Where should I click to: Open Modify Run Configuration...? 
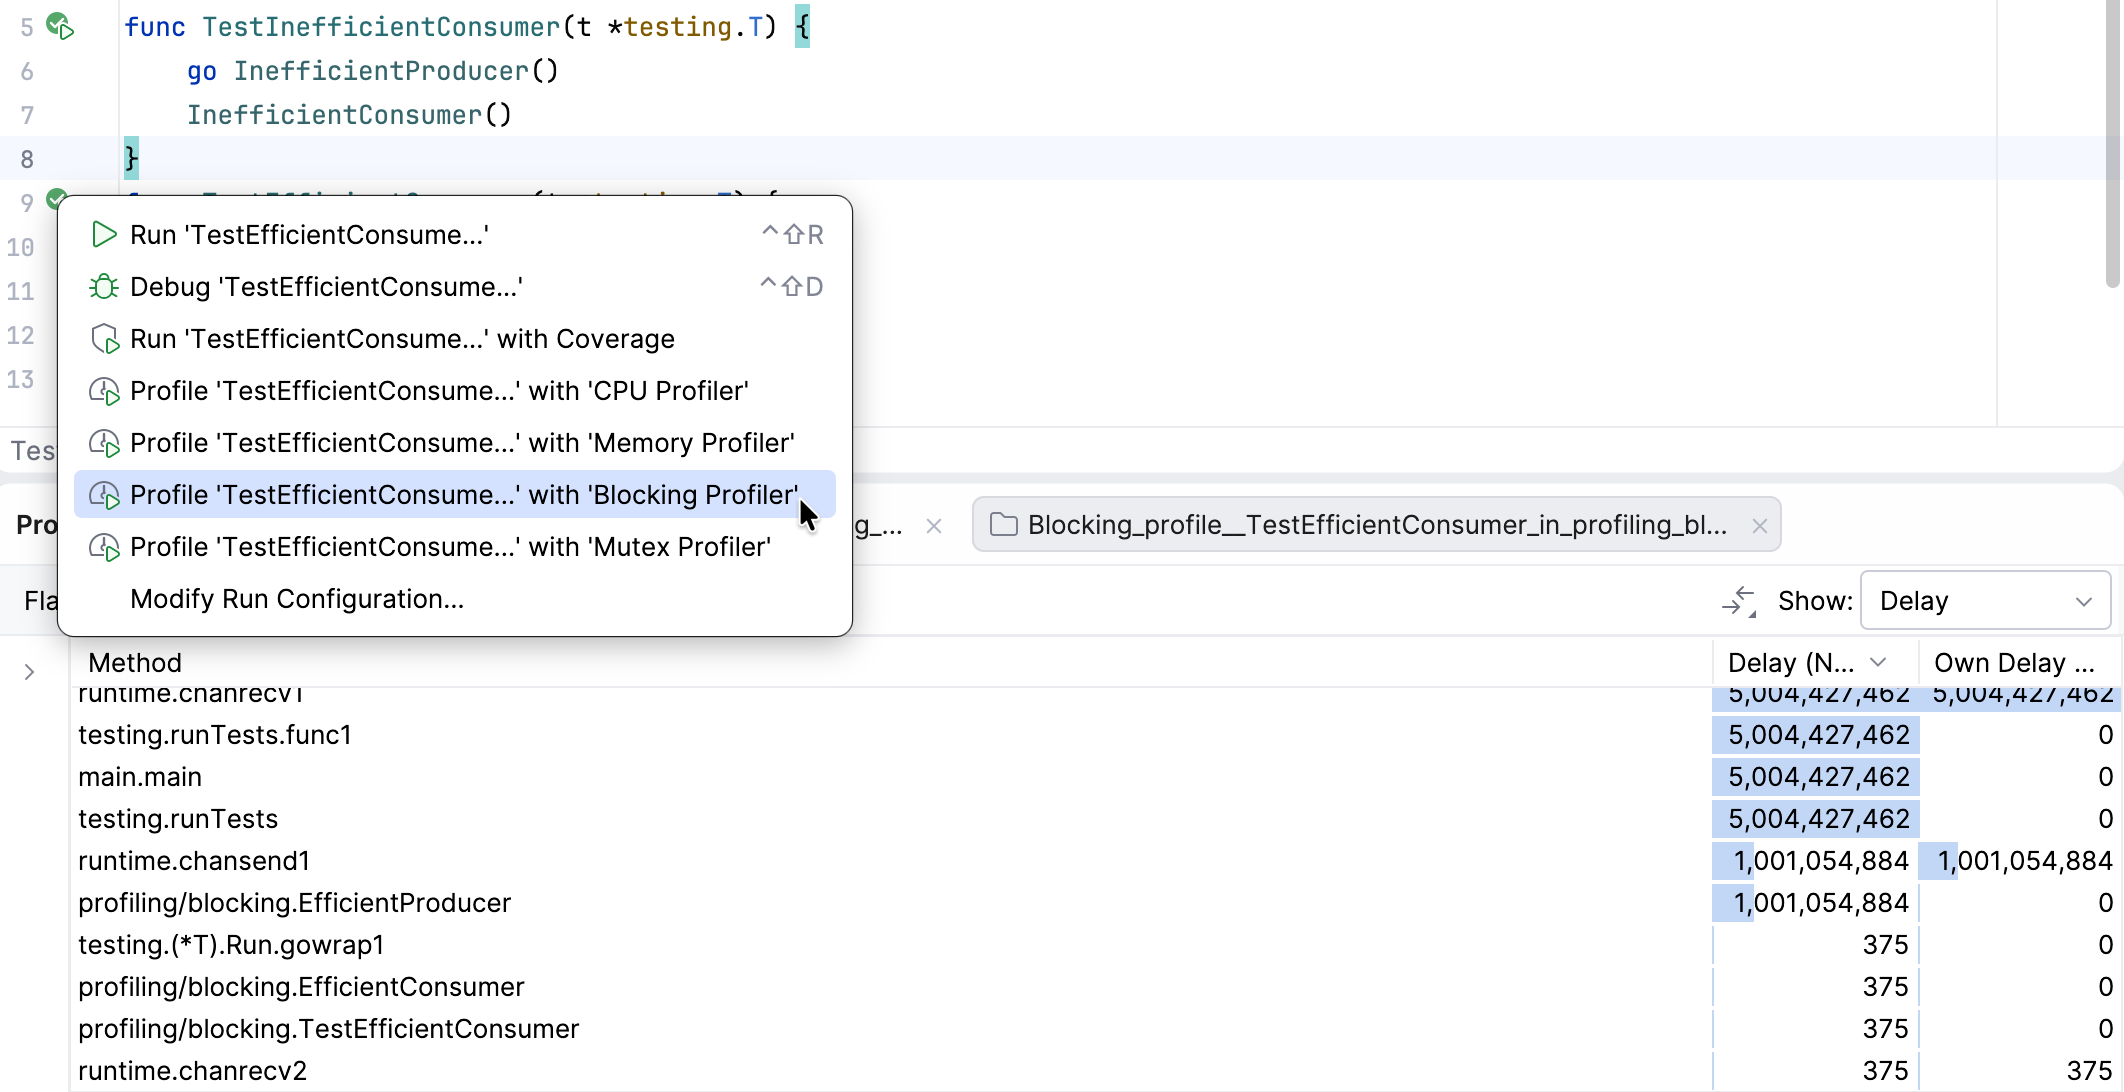[297, 598]
